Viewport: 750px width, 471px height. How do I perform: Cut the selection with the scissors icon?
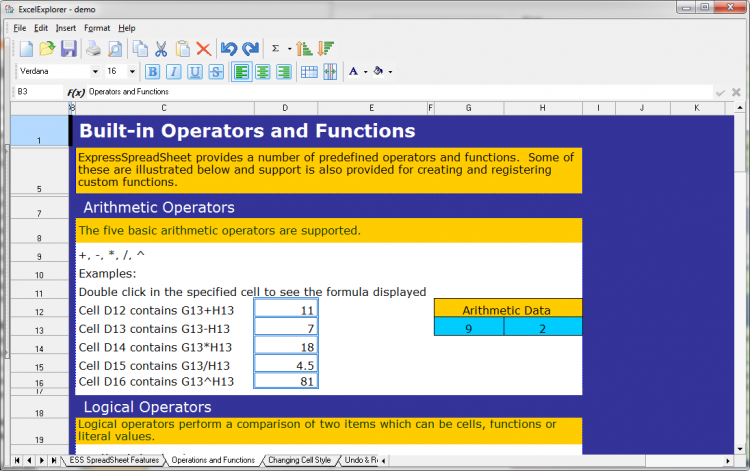tap(161, 48)
